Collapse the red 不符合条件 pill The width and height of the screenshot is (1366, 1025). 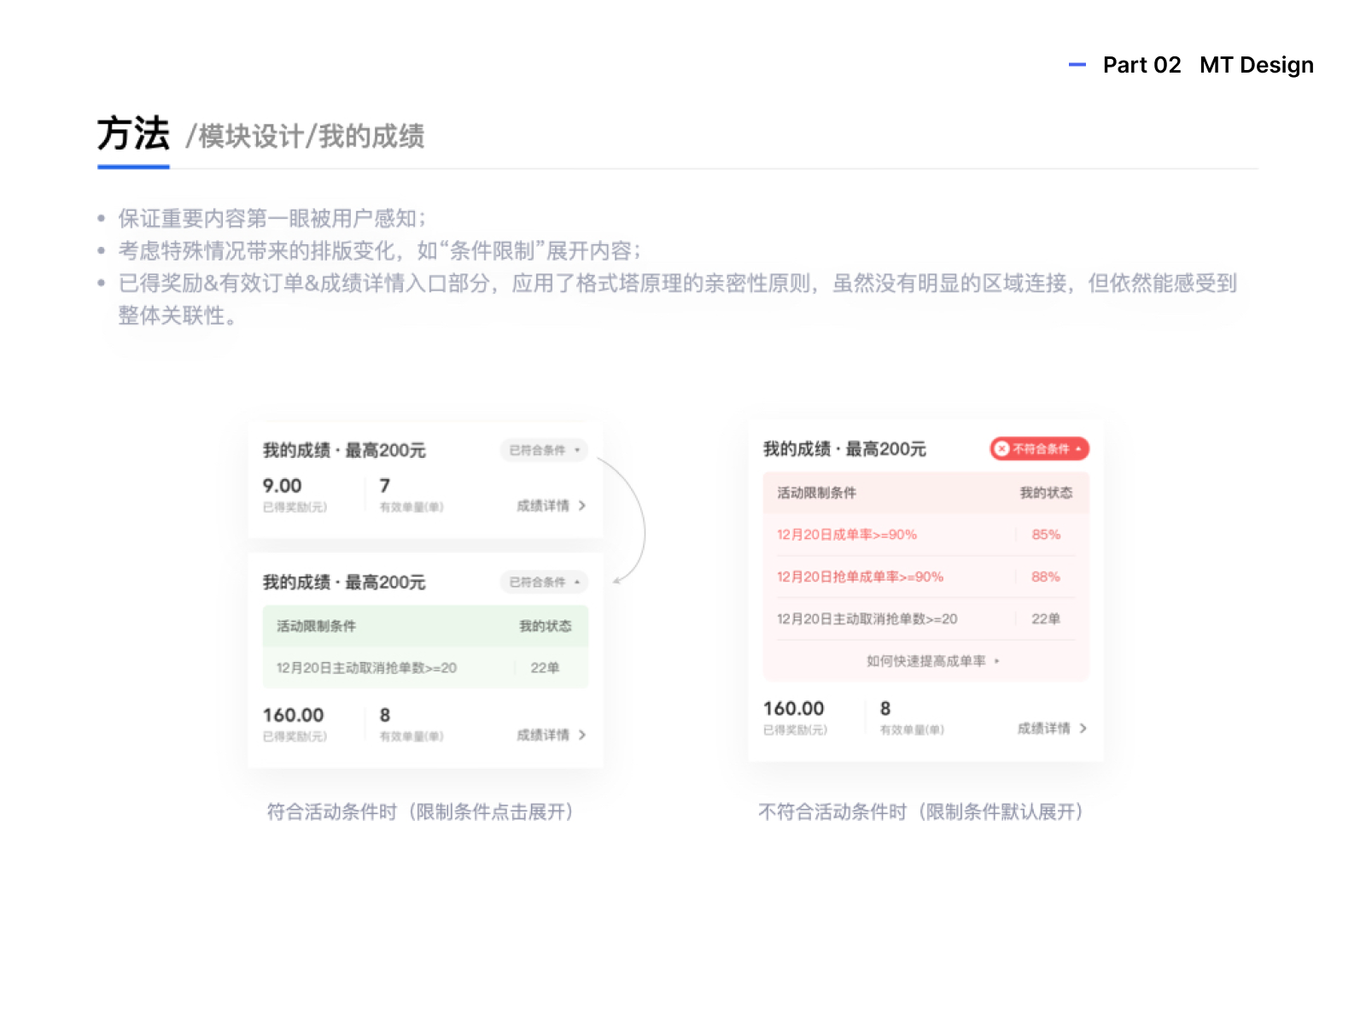[x=1040, y=449]
